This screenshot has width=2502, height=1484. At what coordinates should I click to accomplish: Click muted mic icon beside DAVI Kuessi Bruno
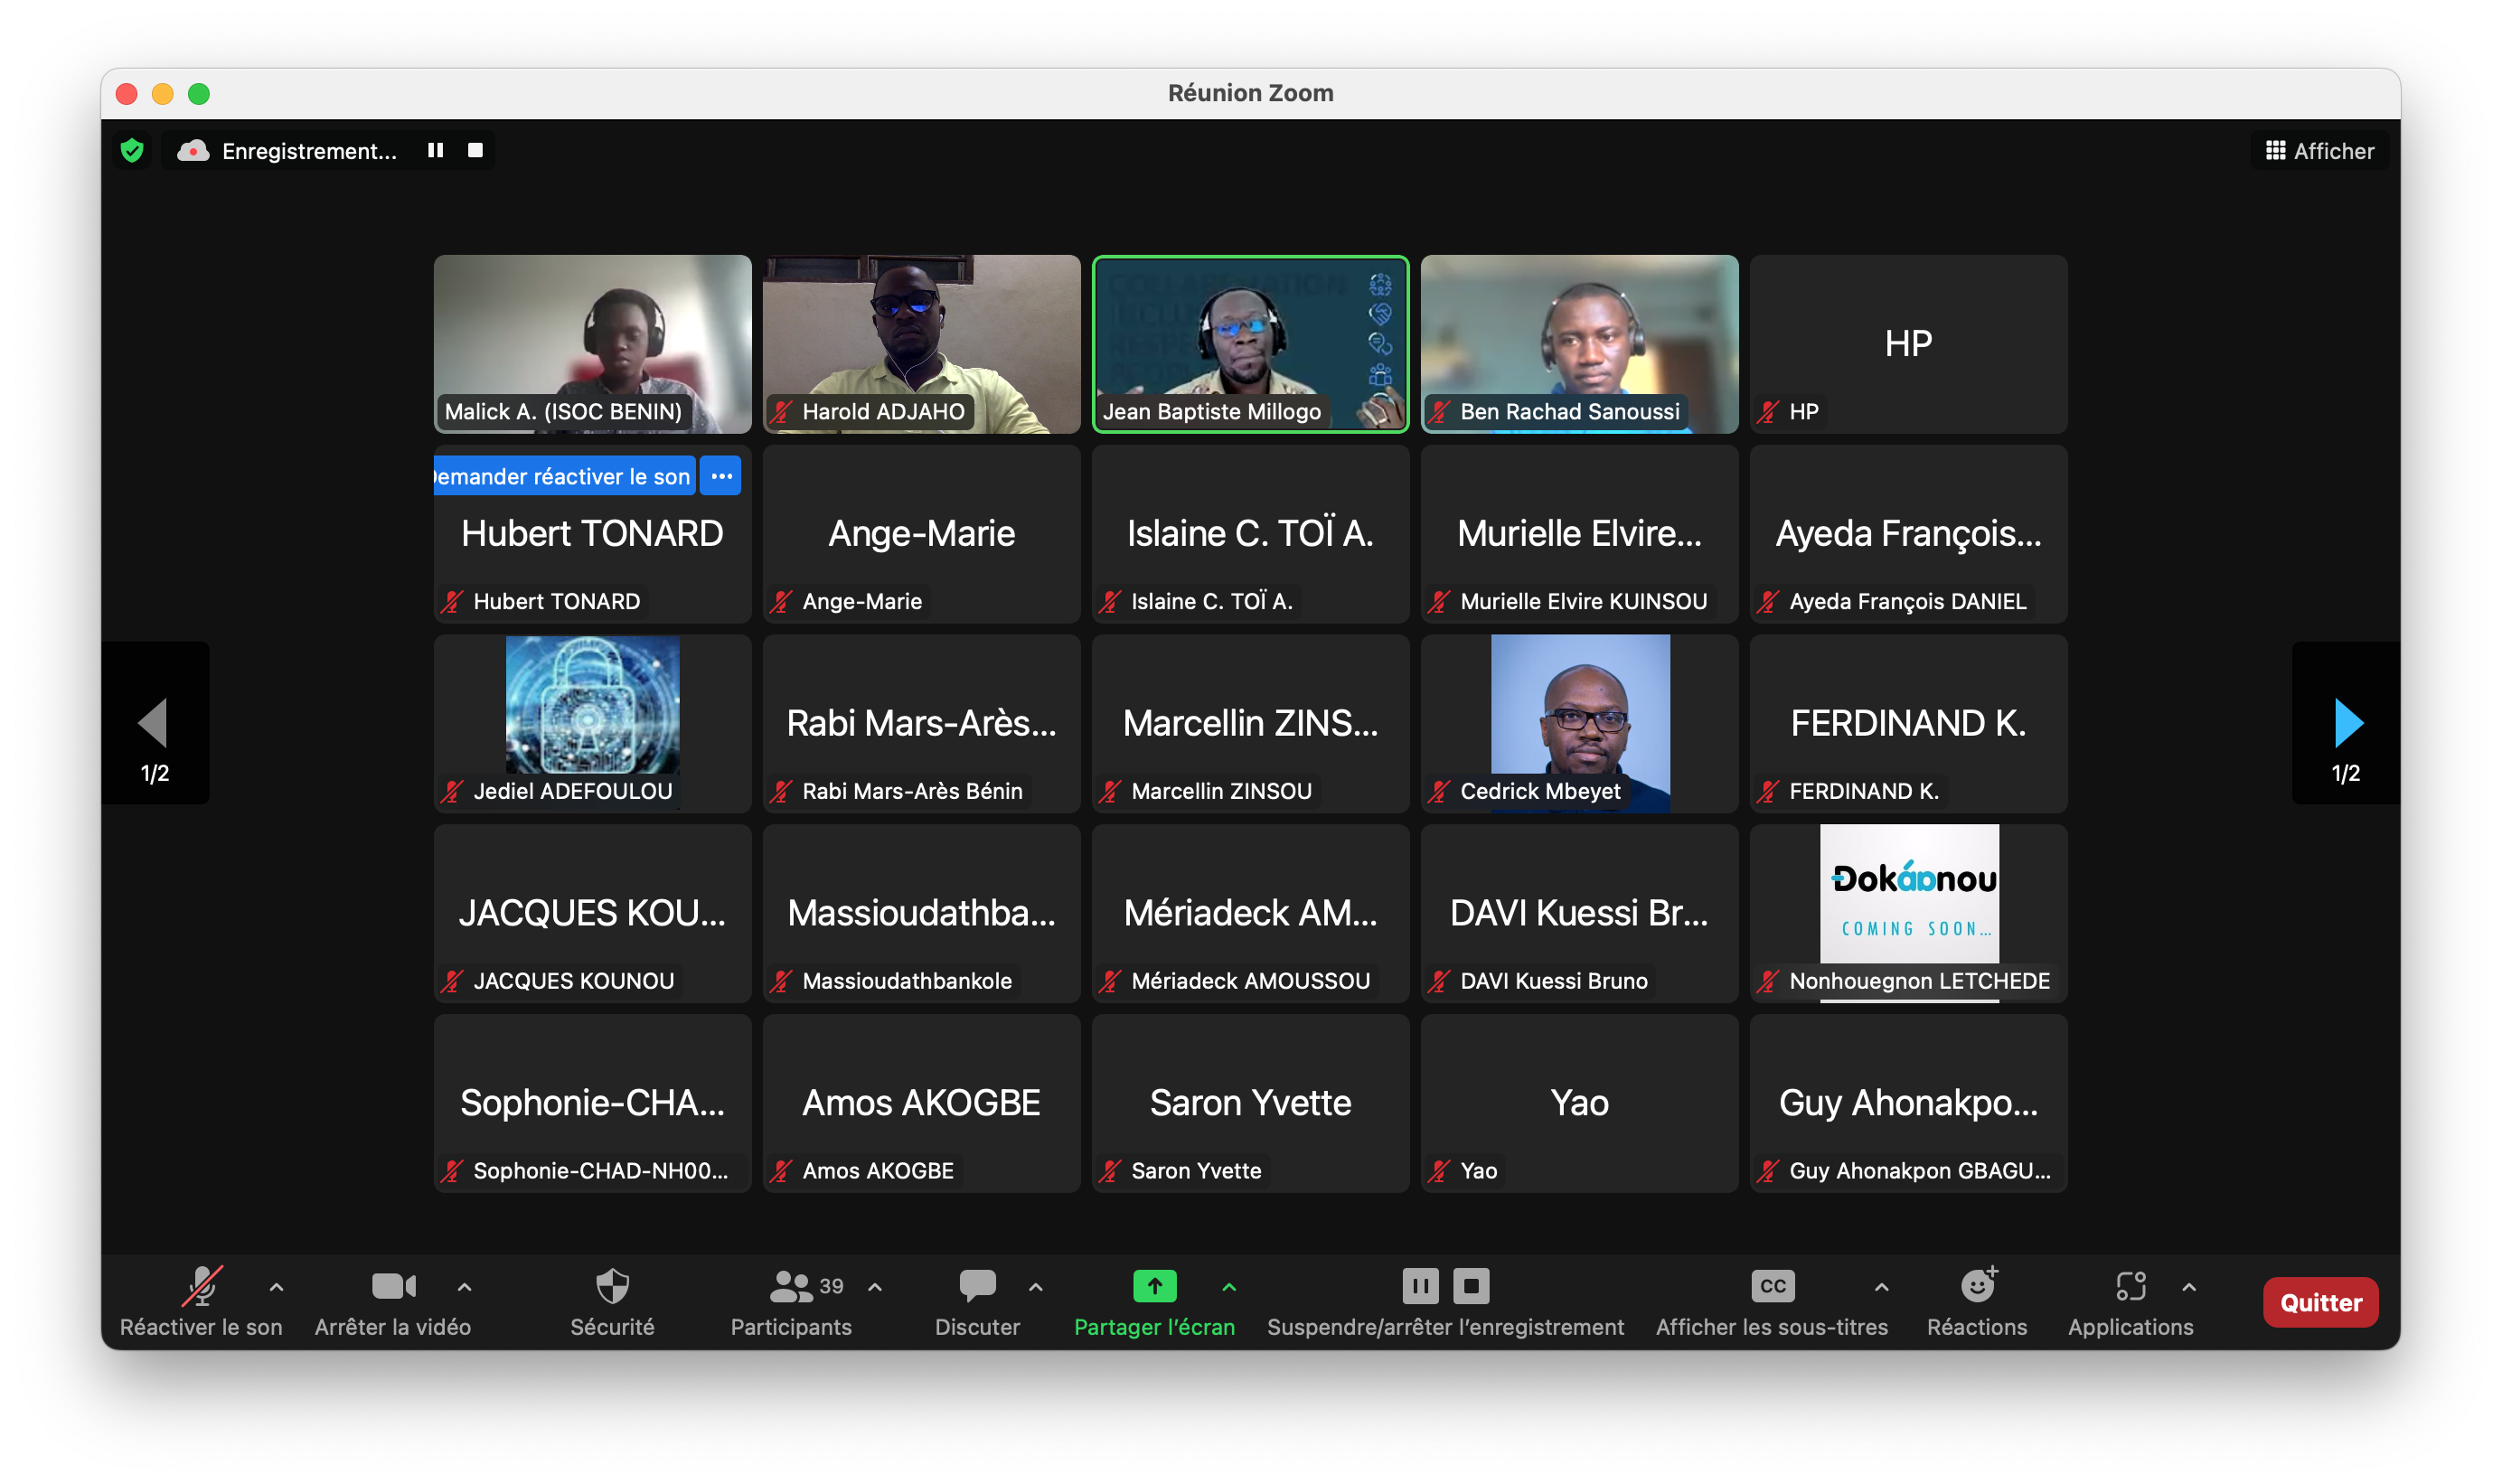(x=1439, y=981)
